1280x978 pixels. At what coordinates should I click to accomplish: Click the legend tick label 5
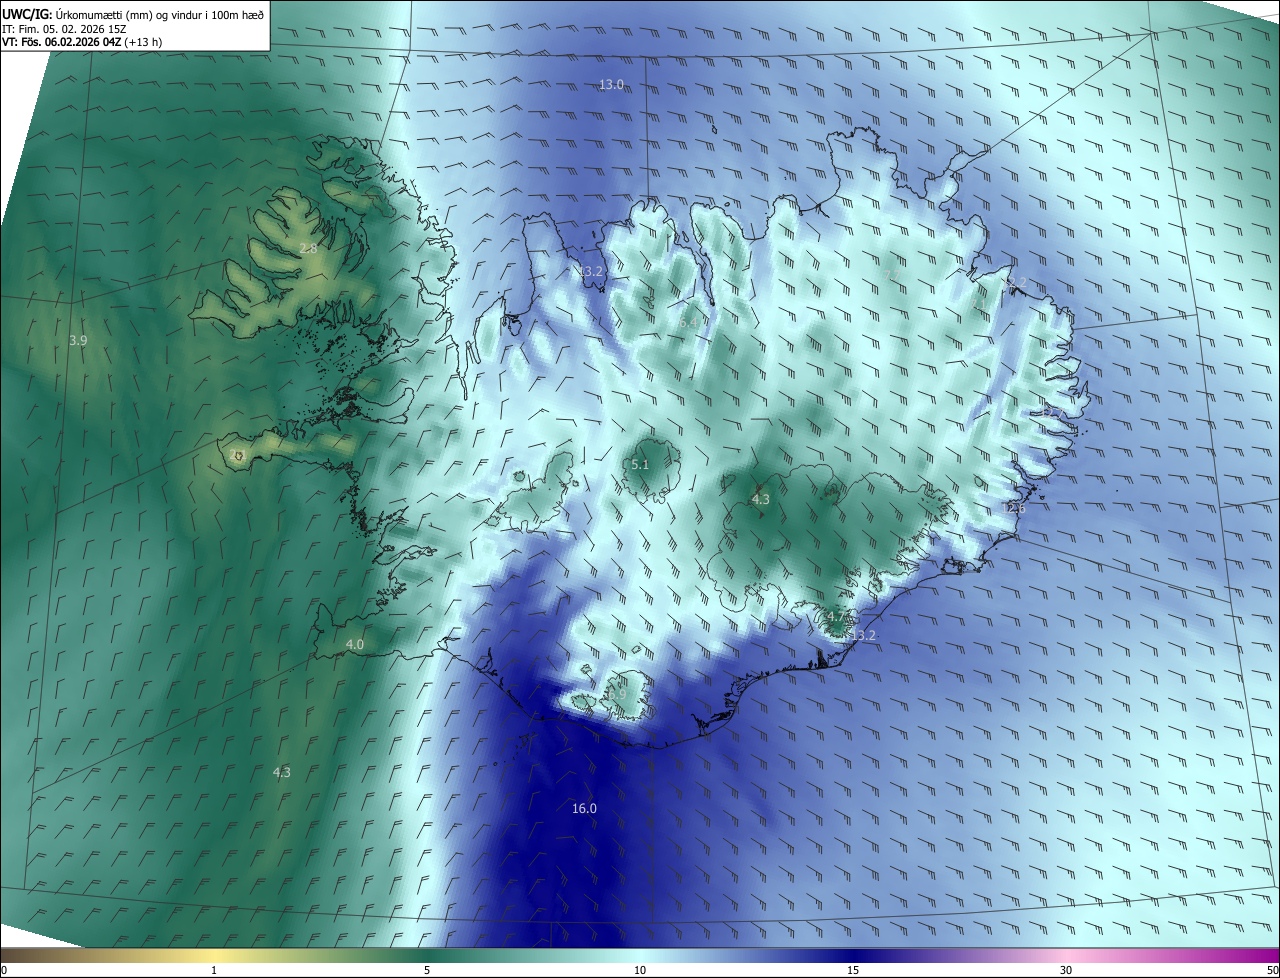(x=427, y=970)
